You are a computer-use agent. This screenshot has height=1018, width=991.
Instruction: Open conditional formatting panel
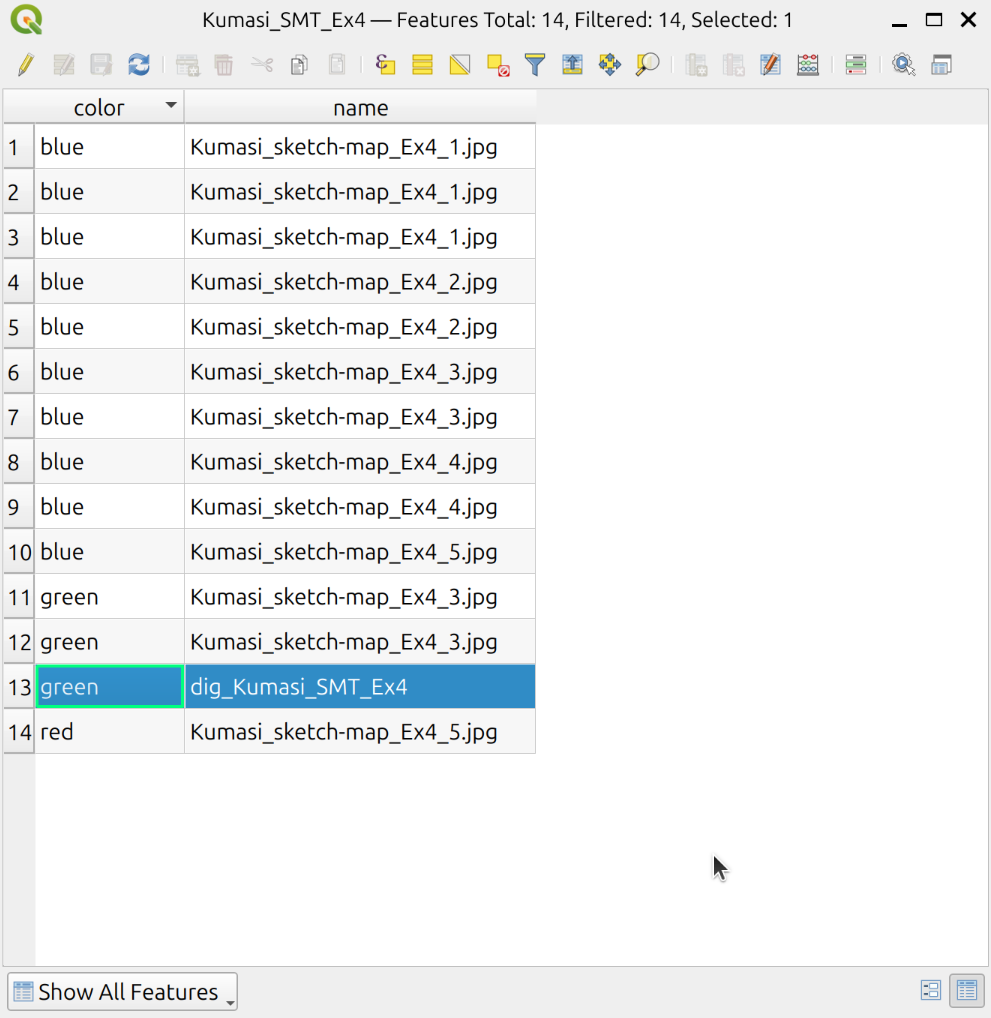[855, 65]
